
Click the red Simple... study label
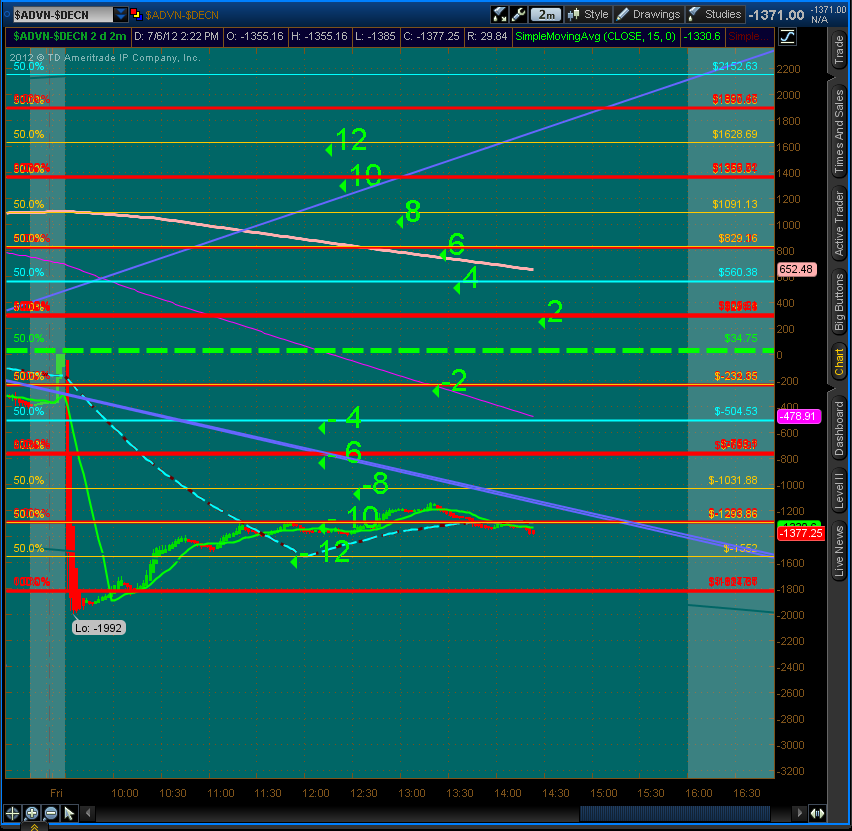click(749, 36)
